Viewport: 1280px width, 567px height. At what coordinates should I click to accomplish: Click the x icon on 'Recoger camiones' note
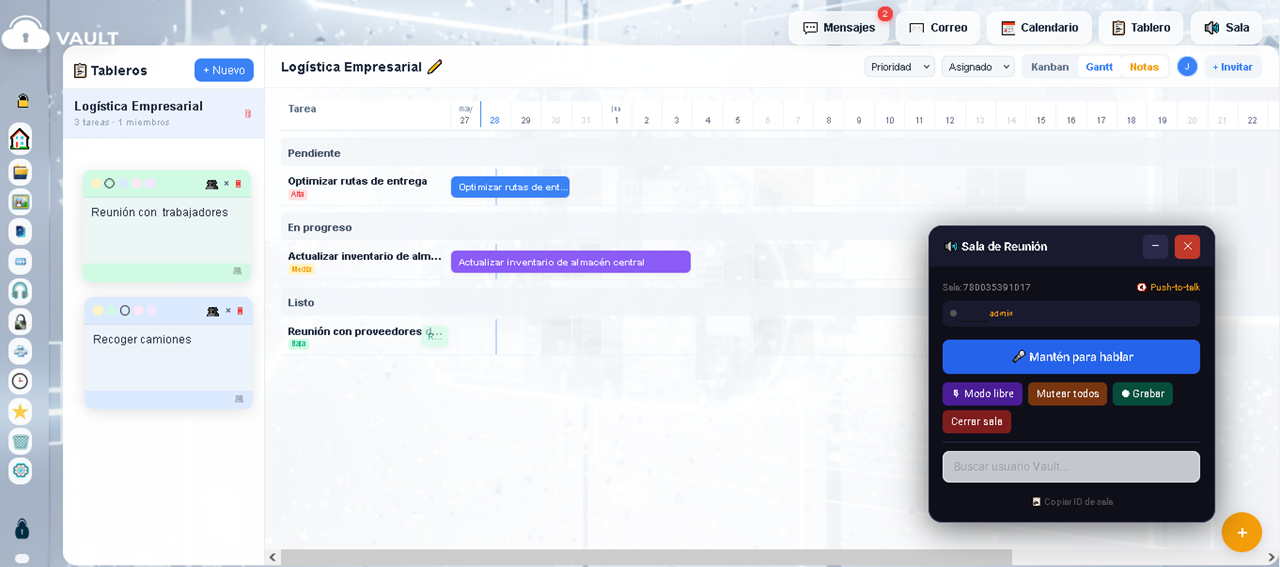(x=227, y=311)
